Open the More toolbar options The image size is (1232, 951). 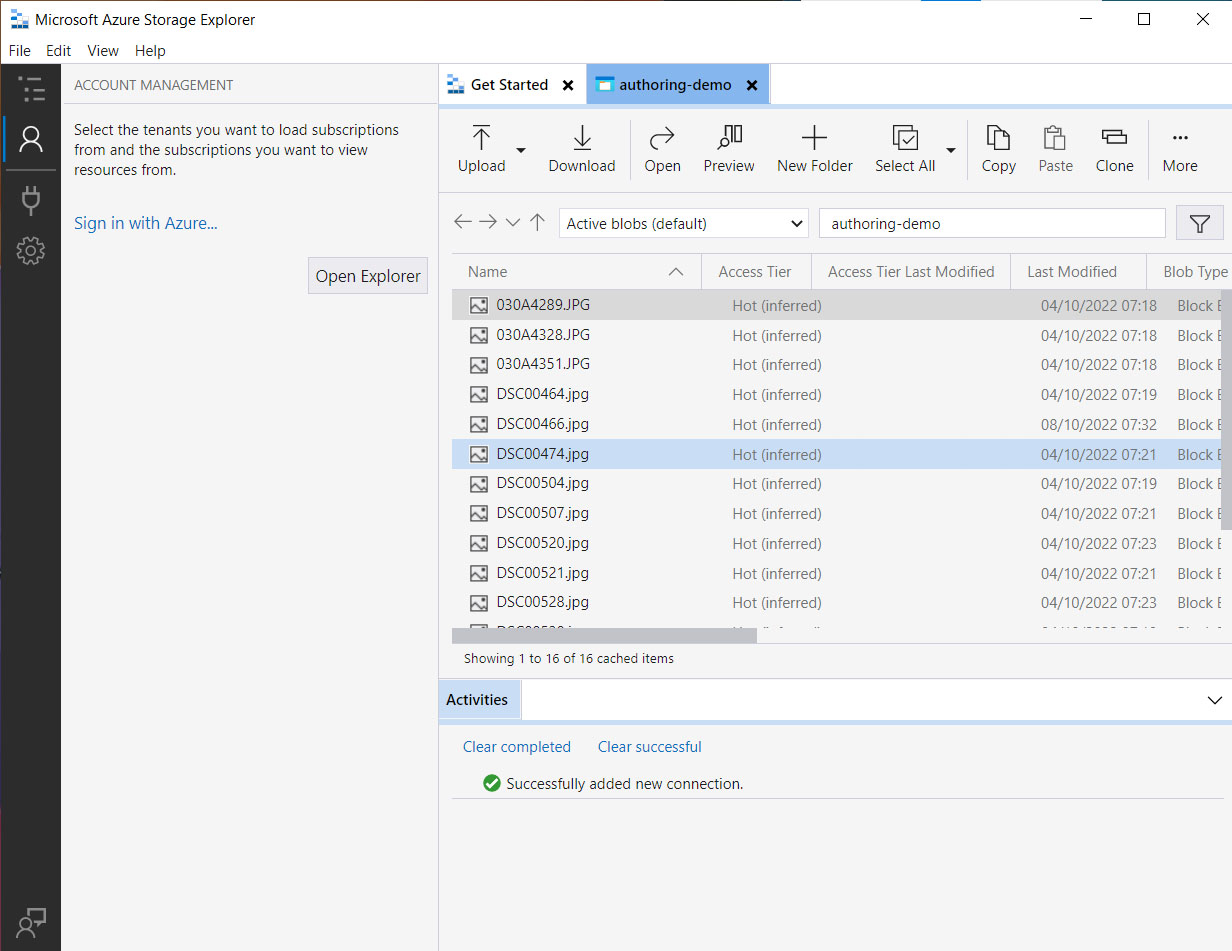pyautogui.click(x=1180, y=150)
